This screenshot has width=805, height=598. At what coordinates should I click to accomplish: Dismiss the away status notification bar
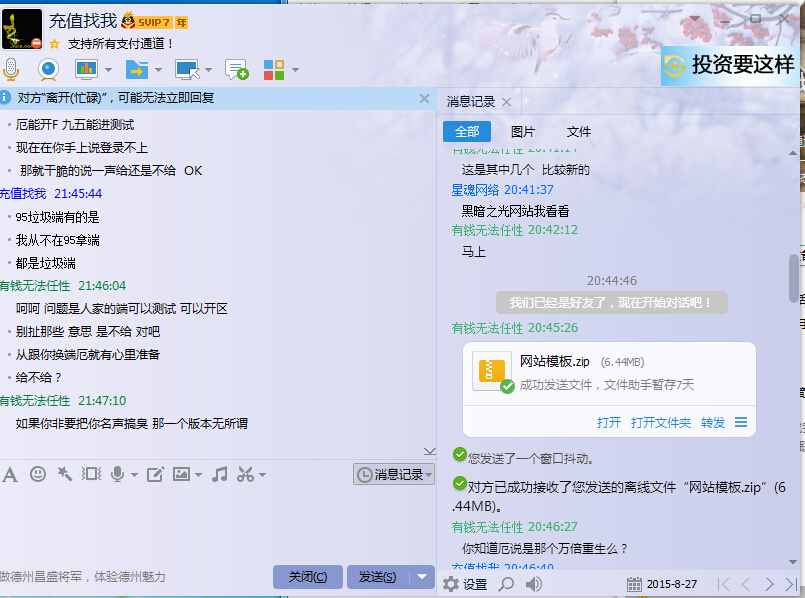coord(424,99)
